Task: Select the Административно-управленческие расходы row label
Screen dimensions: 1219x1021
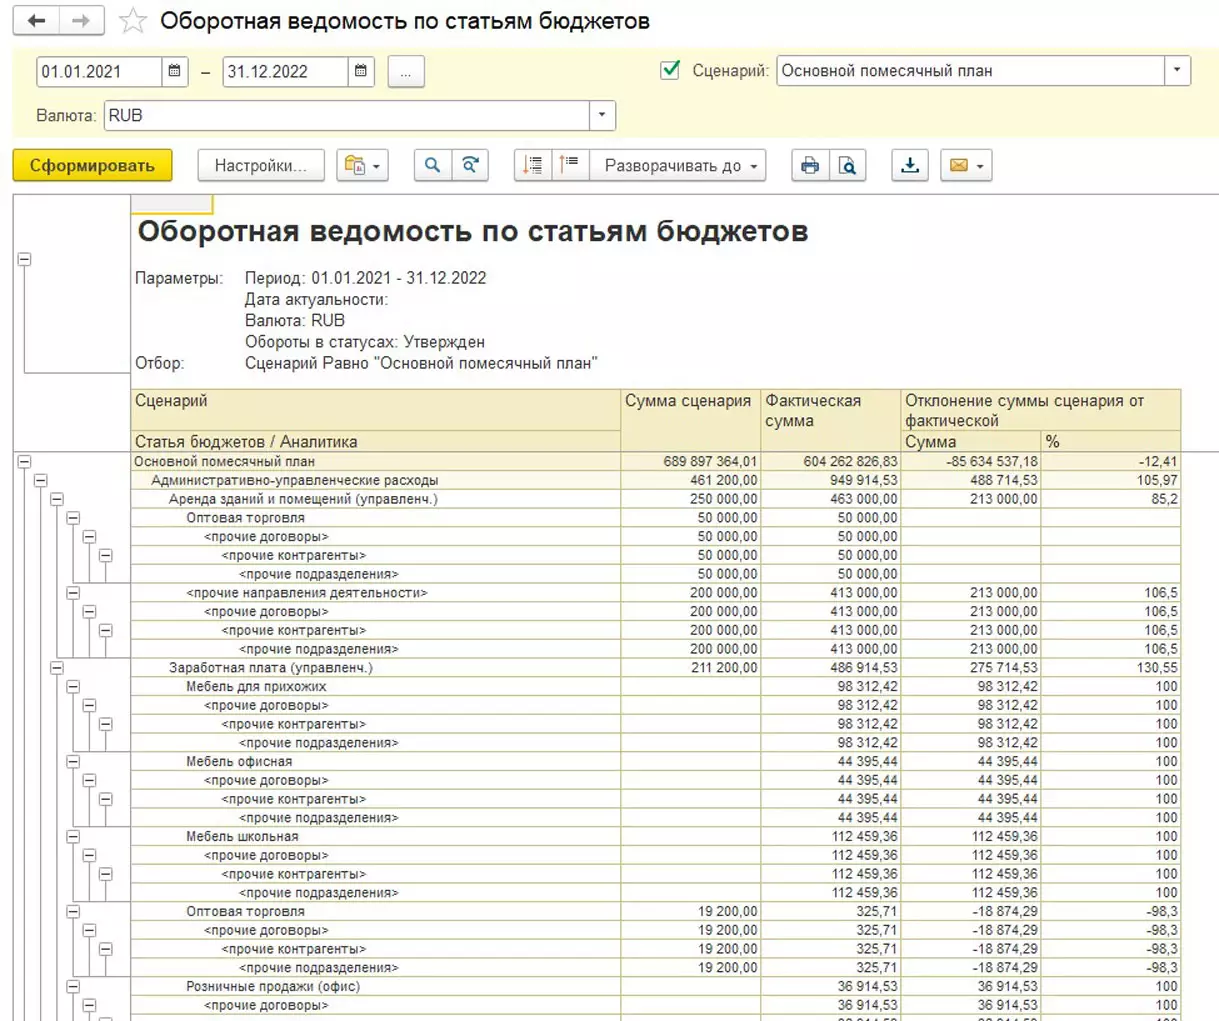Action: (x=294, y=480)
